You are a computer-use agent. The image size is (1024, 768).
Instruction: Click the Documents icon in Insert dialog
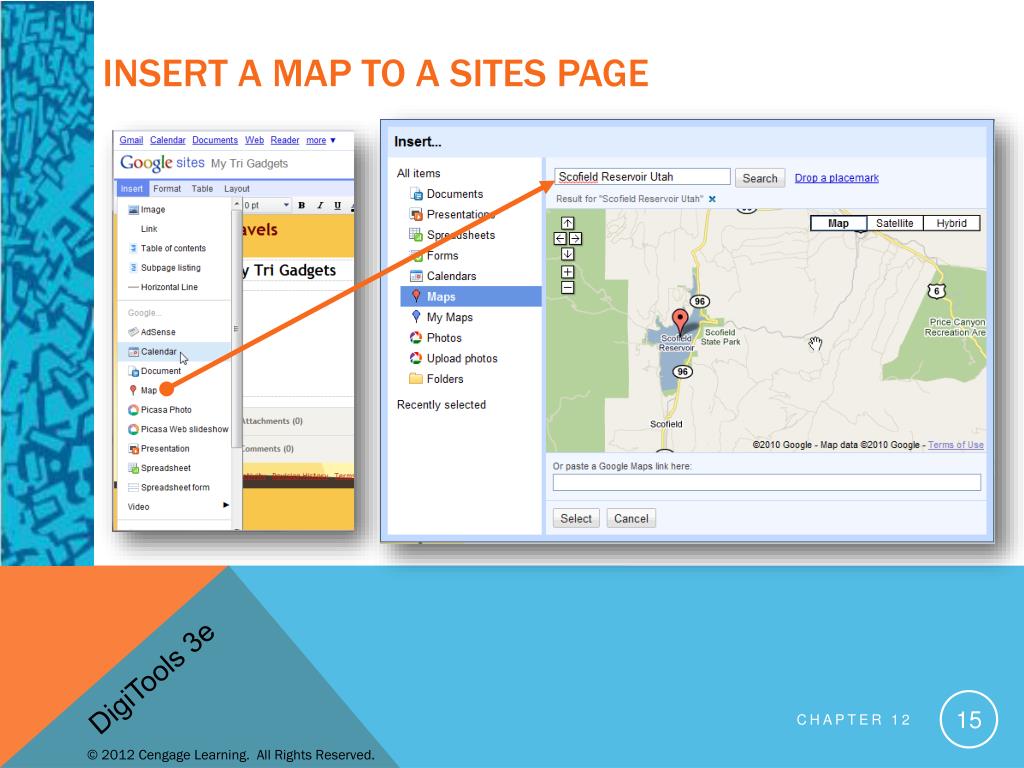pos(416,194)
